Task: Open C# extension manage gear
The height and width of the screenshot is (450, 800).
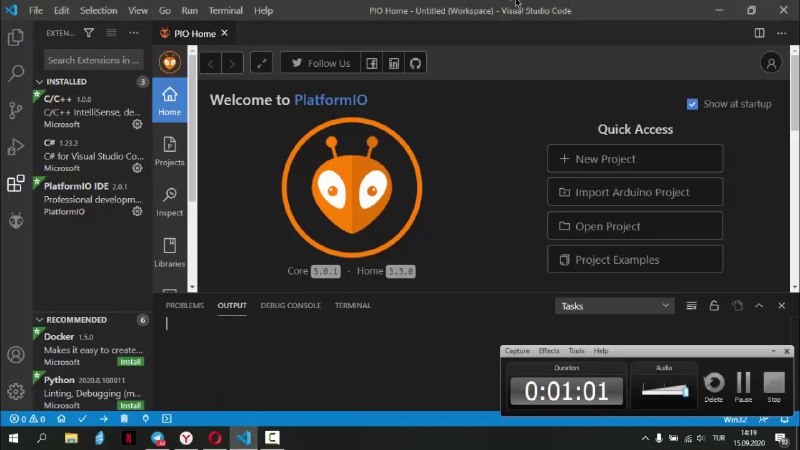Action: pyautogui.click(x=137, y=168)
